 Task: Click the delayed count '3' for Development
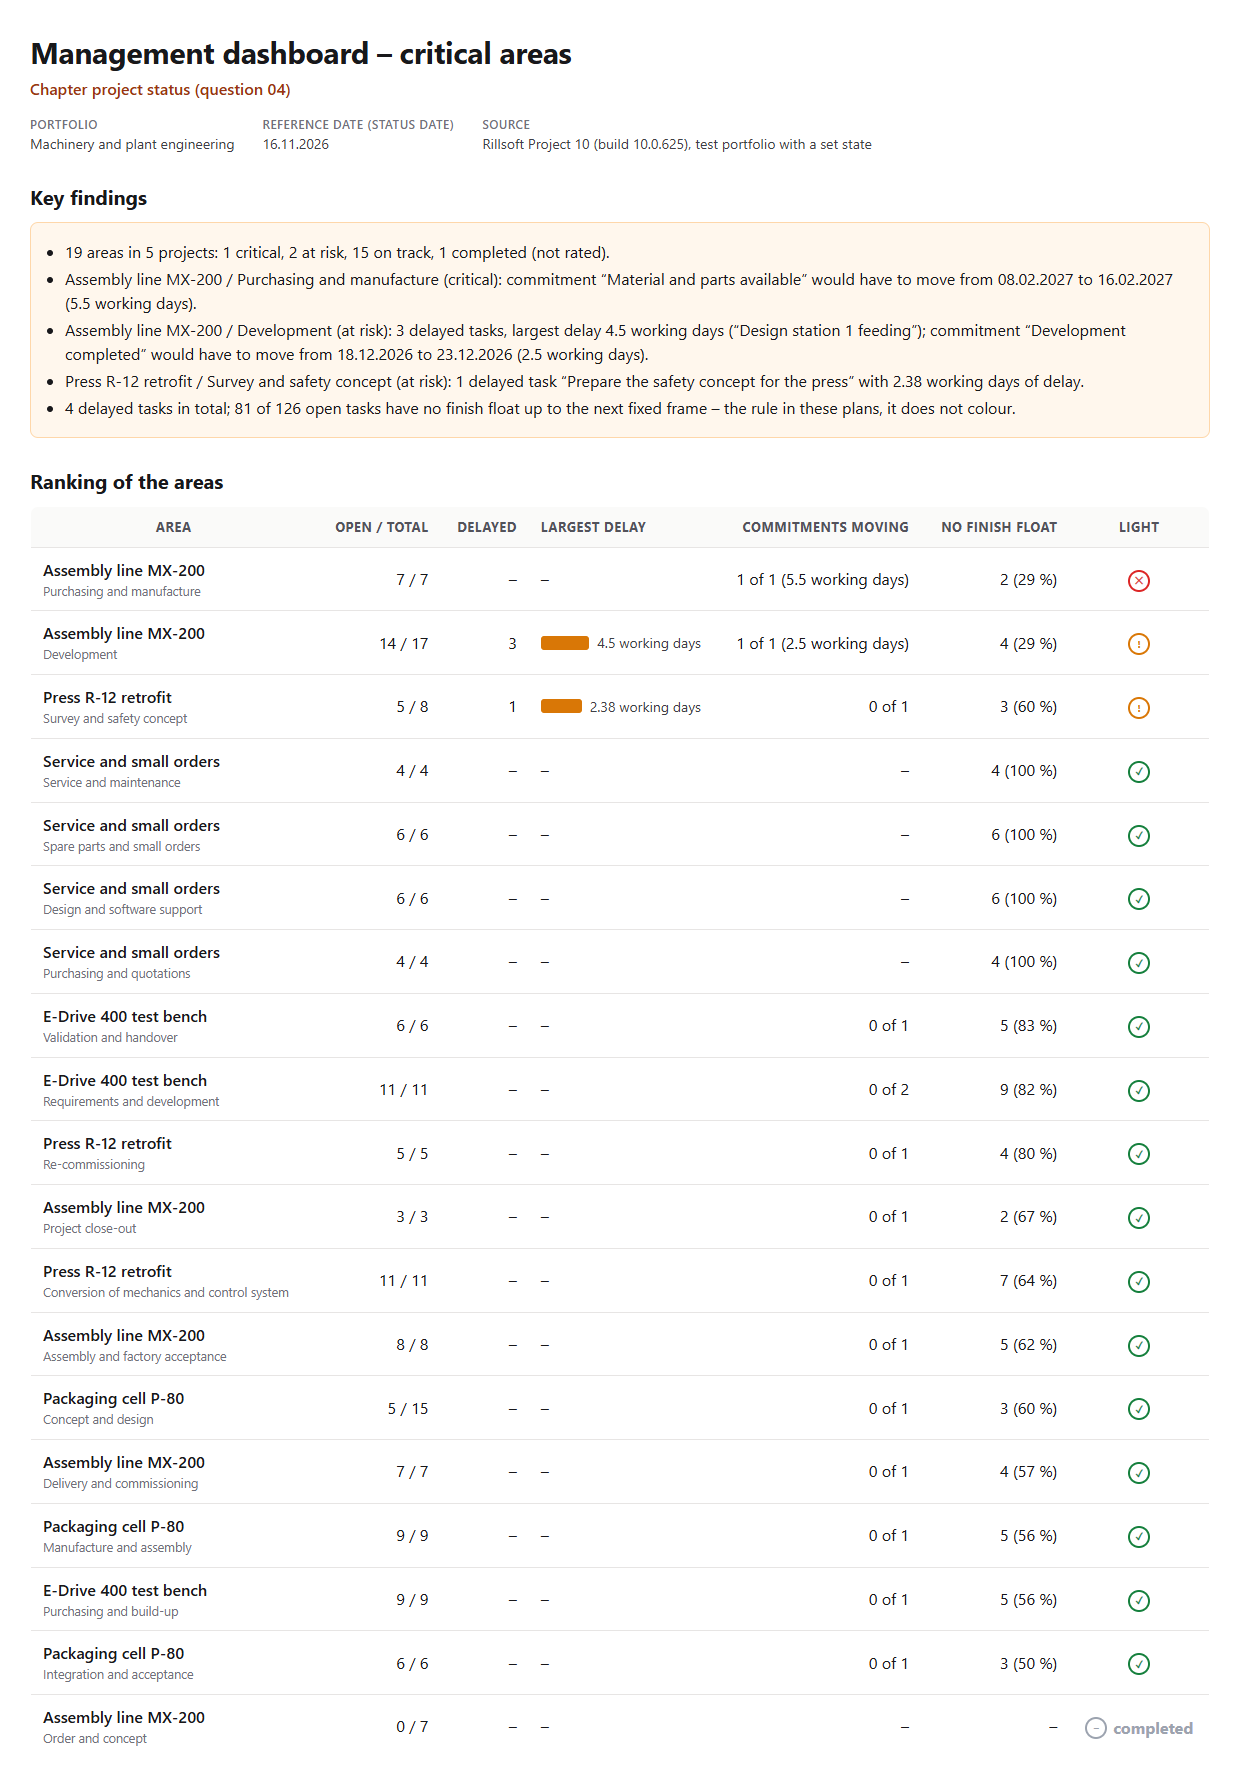512,644
